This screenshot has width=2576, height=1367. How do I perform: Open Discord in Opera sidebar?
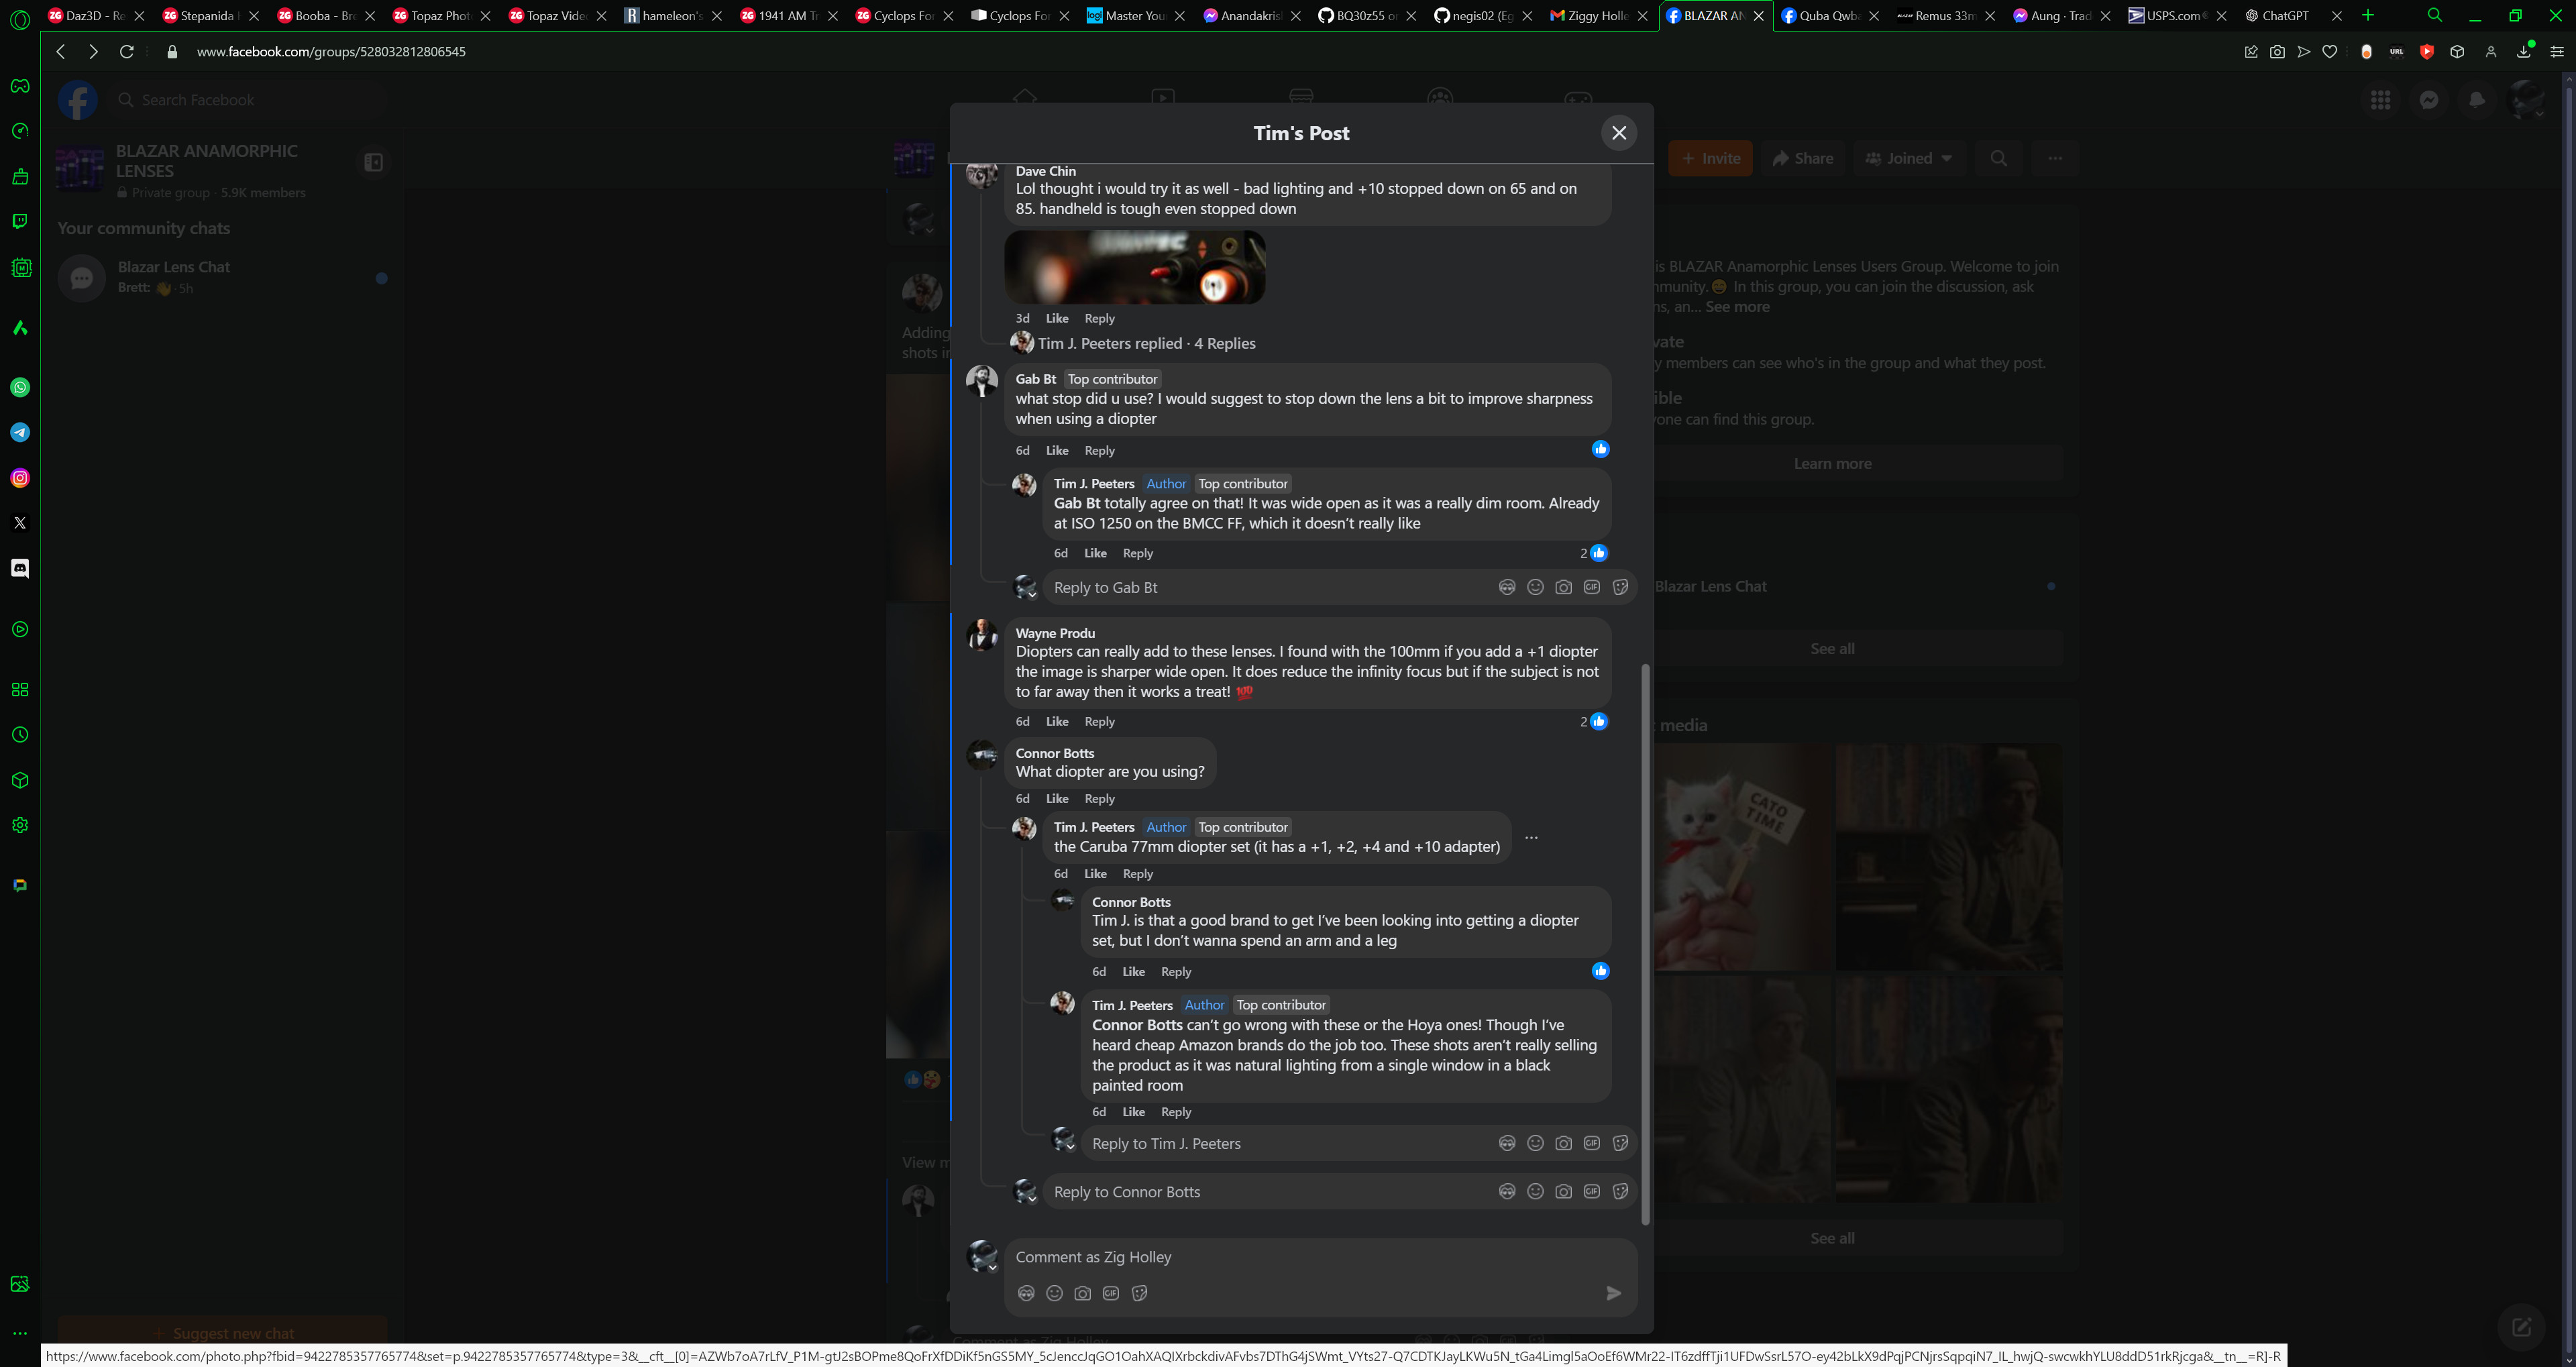pyautogui.click(x=20, y=568)
